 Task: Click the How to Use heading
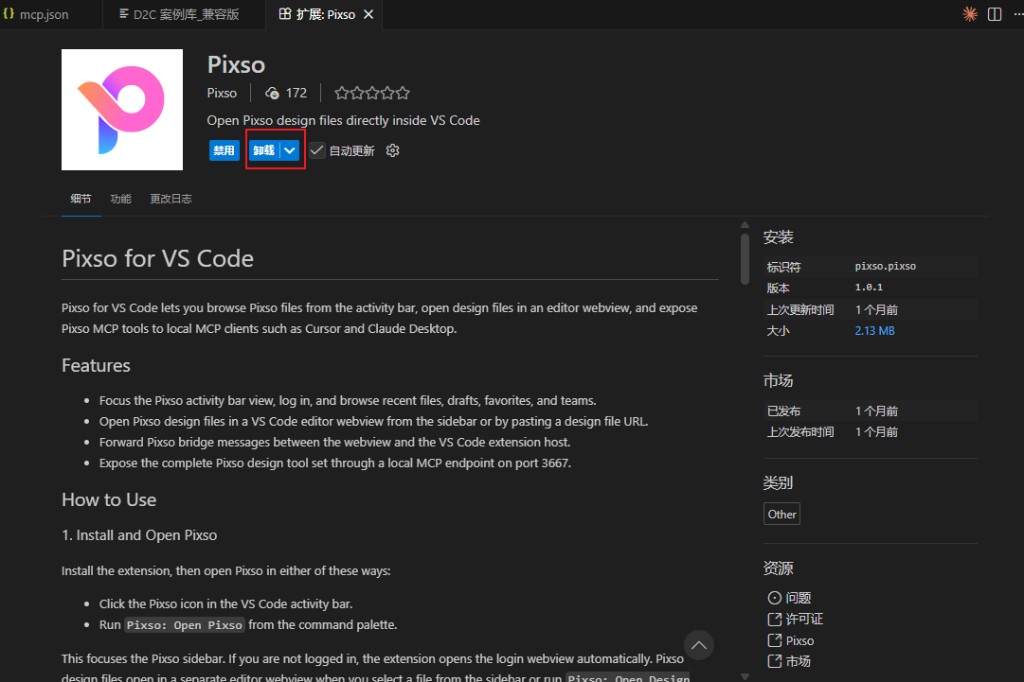(108, 500)
